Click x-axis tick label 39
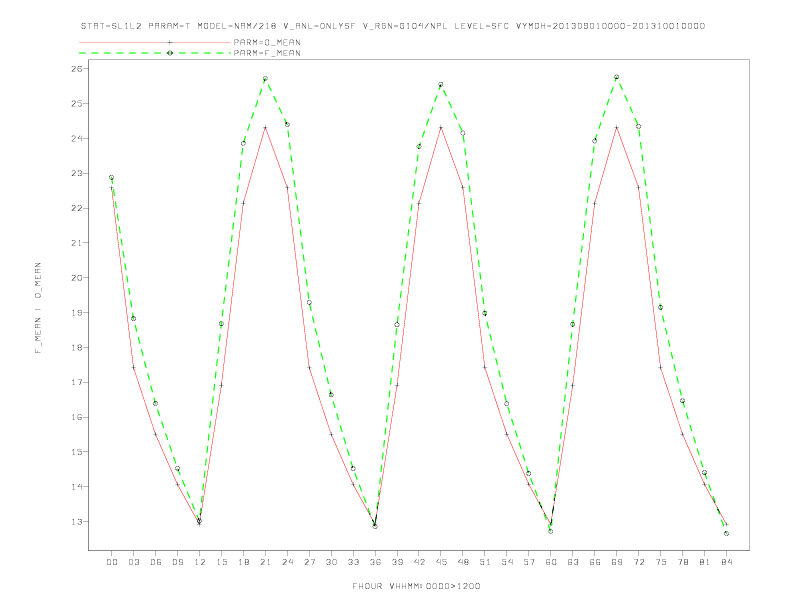Viewport: 792px width, 612px height. click(397, 562)
